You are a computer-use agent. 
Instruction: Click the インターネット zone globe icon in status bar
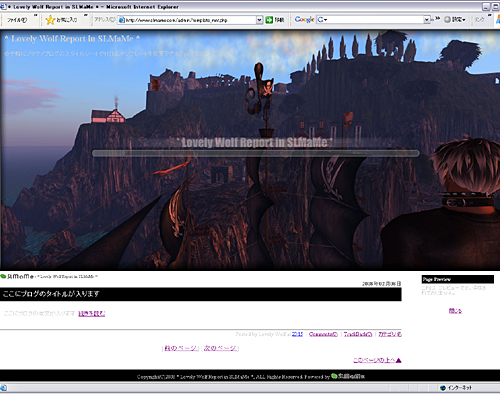(443, 388)
